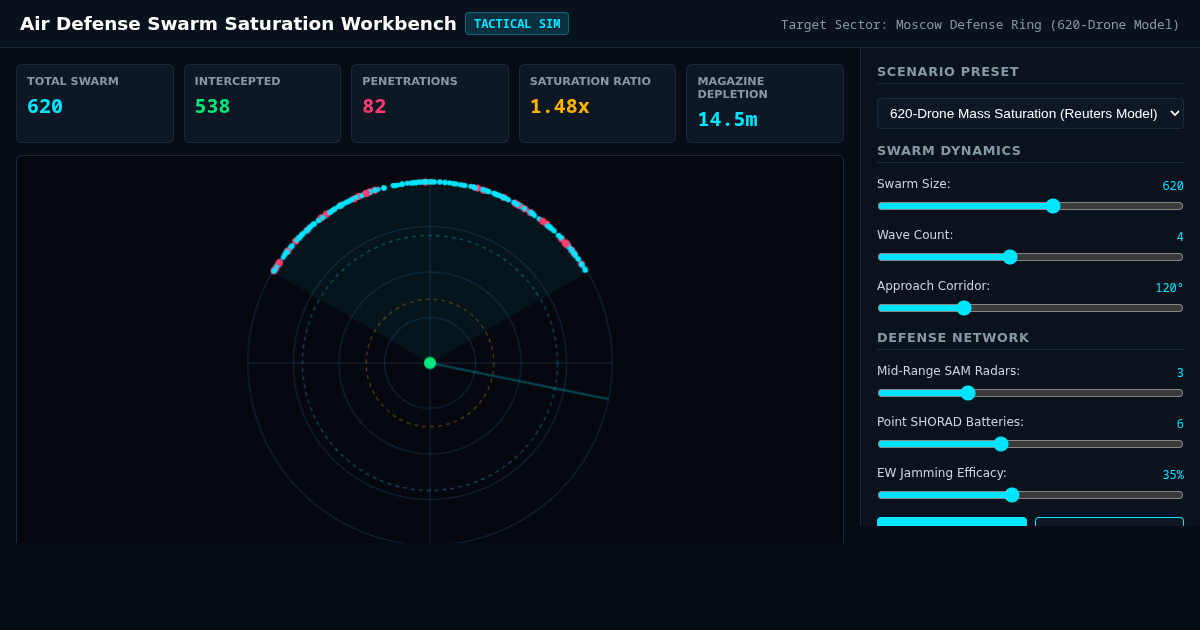Viewport: 1200px width, 630px height.
Task: Click the saturation ratio value 1.48x
Action: [560, 106]
